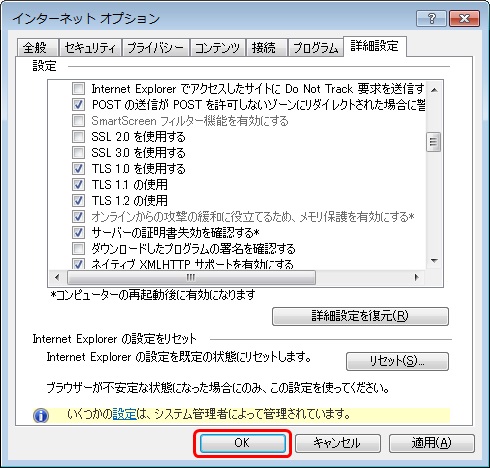
Task: Check the Do Not Track request option
Action: tap(78, 89)
